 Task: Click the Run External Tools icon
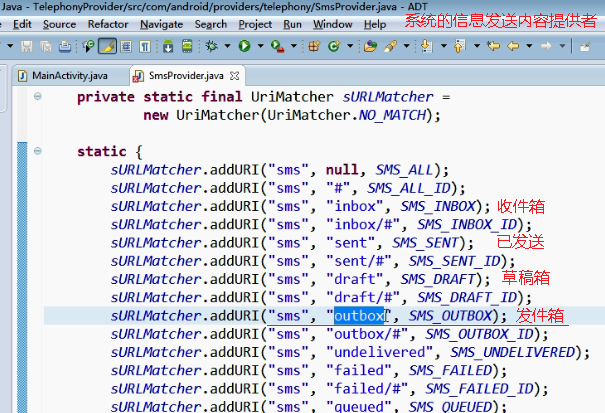pos(277,46)
